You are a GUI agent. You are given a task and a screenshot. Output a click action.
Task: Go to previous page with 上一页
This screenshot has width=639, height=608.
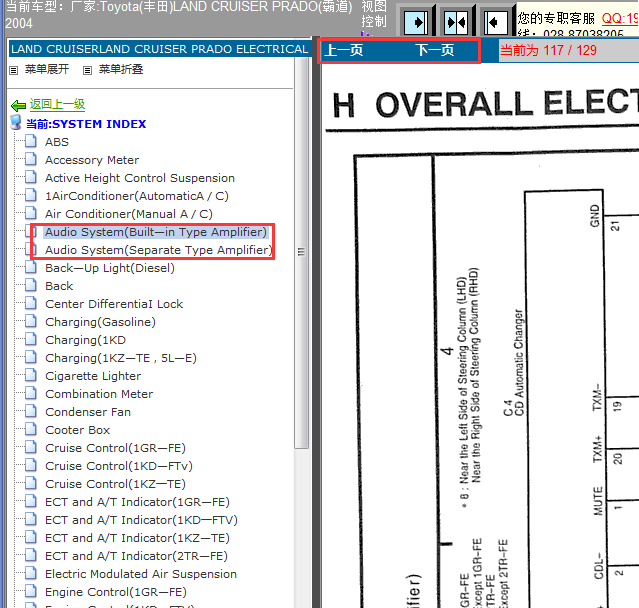pos(344,50)
